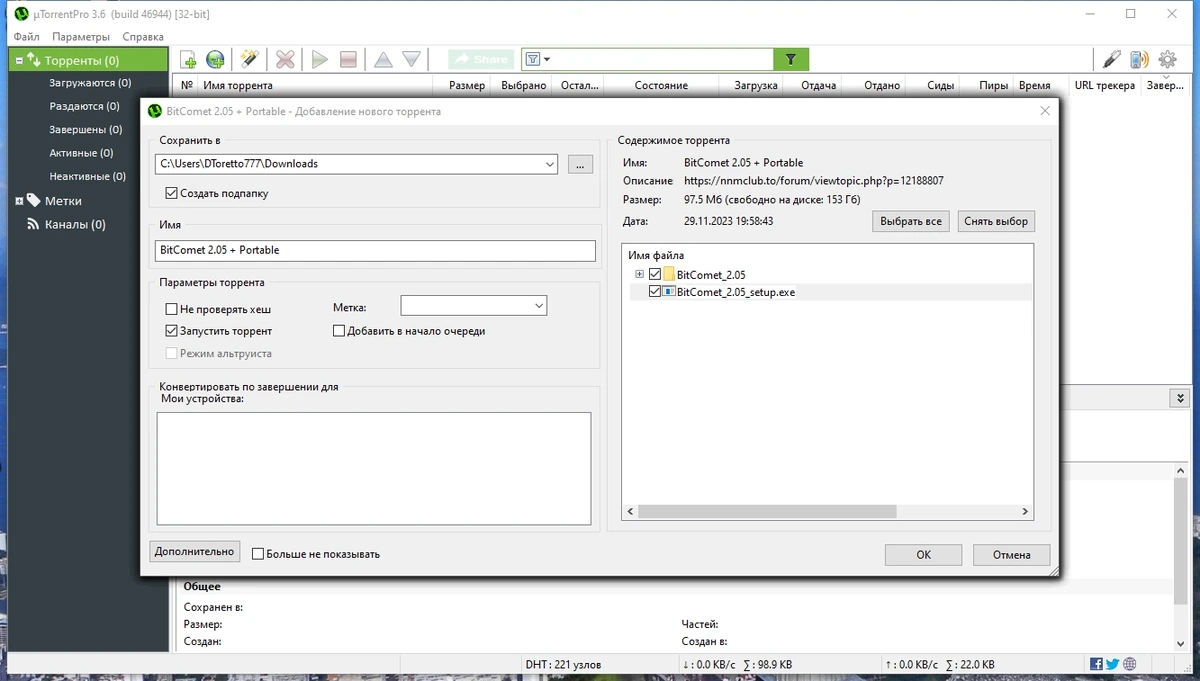Viewport: 1200px width, 681px height.
Task: Click the Имя torrent name input field
Action: point(375,251)
